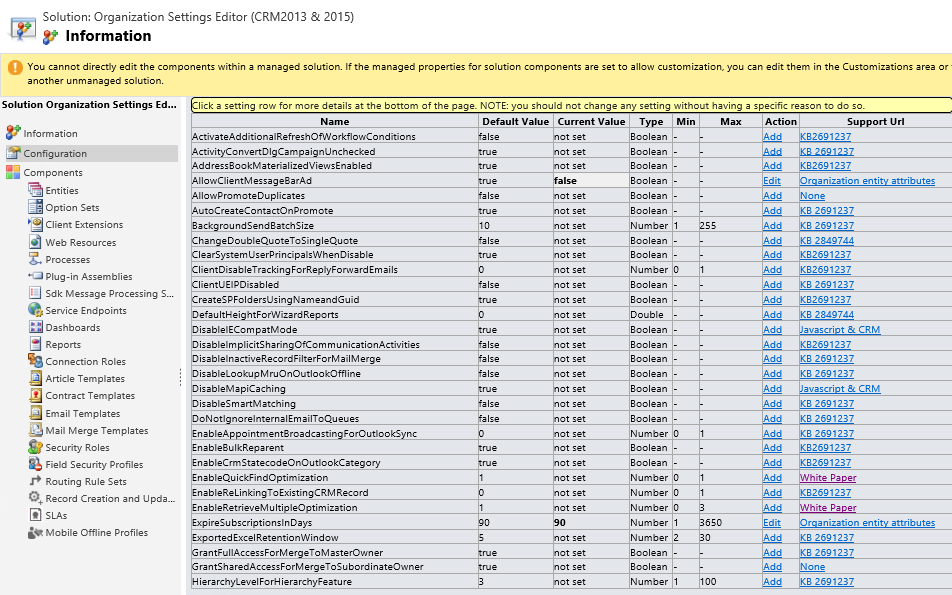Click the Routing Rule Sets icon
The height and width of the screenshot is (595, 952).
[35, 481]
